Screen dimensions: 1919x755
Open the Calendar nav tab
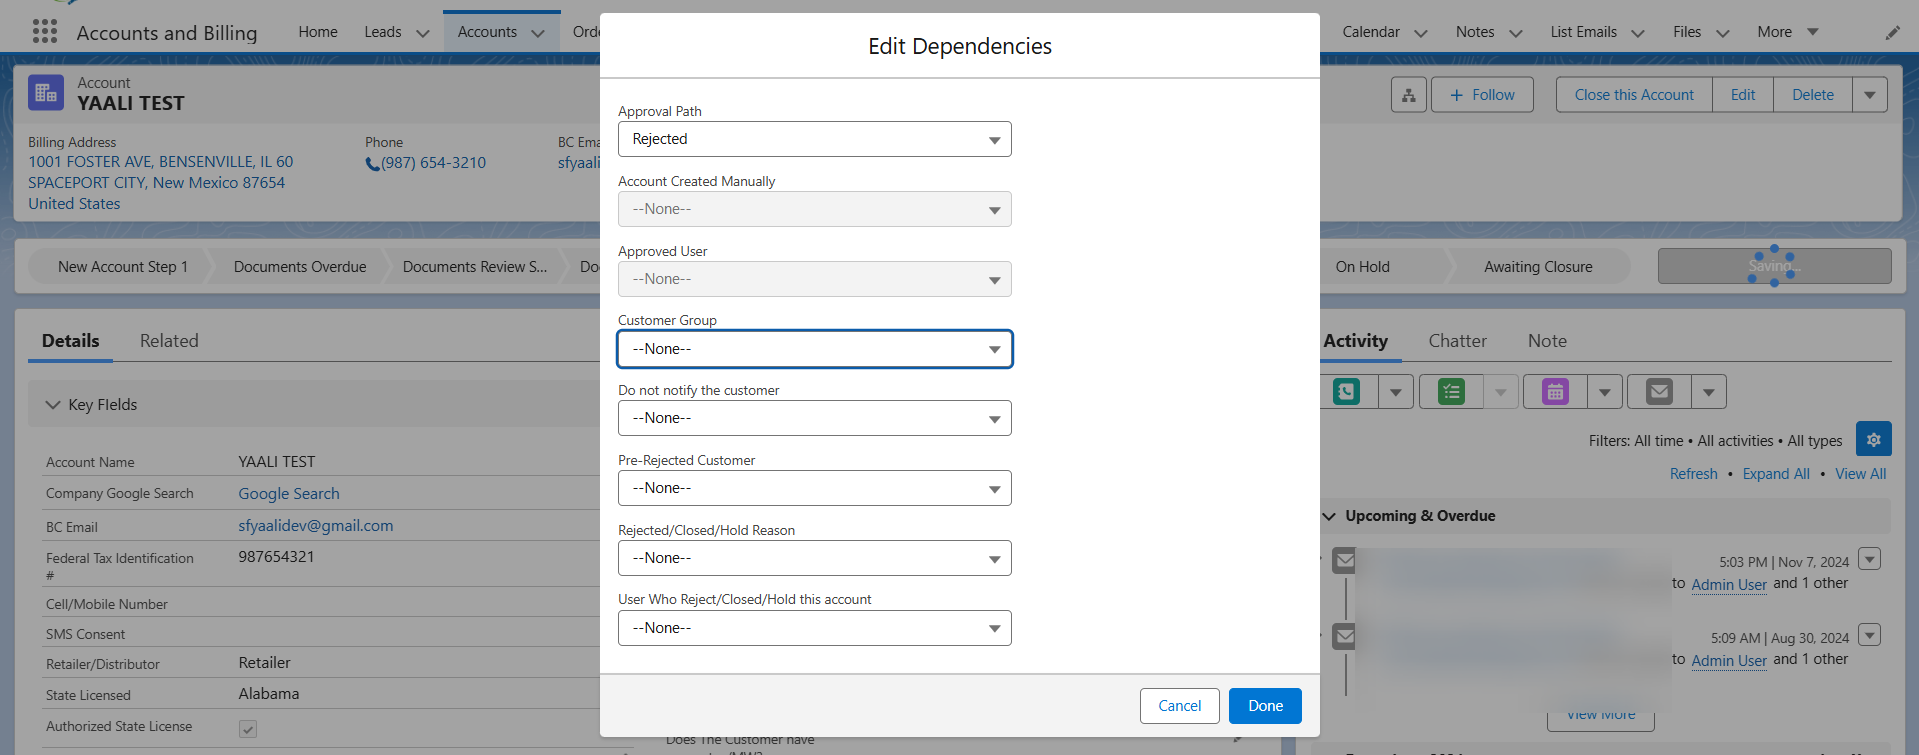pos(1370,32)
